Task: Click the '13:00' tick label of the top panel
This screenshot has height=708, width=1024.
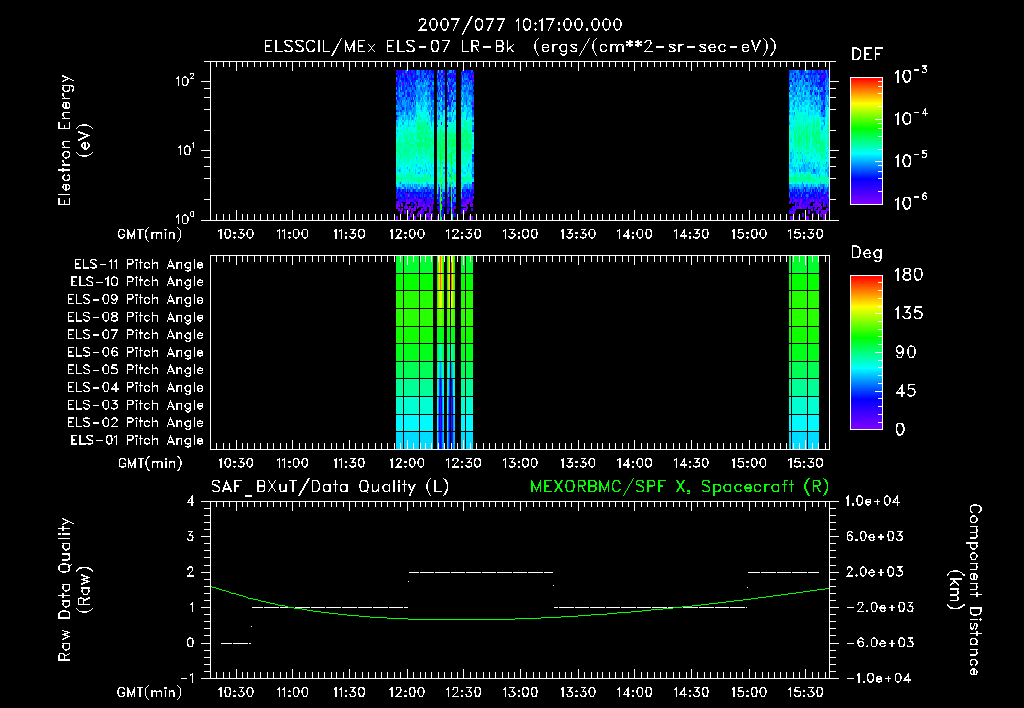Action: 520,234
